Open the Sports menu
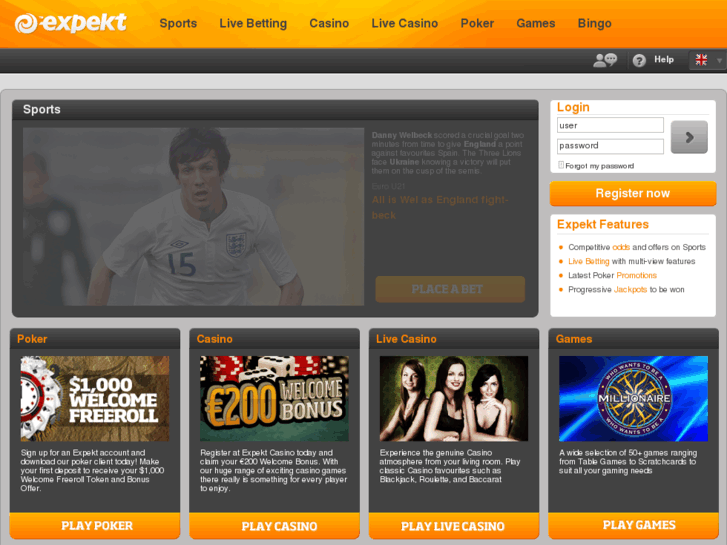Image resolution: width=727 pixels, height=545 pixels. click(178, 23)
